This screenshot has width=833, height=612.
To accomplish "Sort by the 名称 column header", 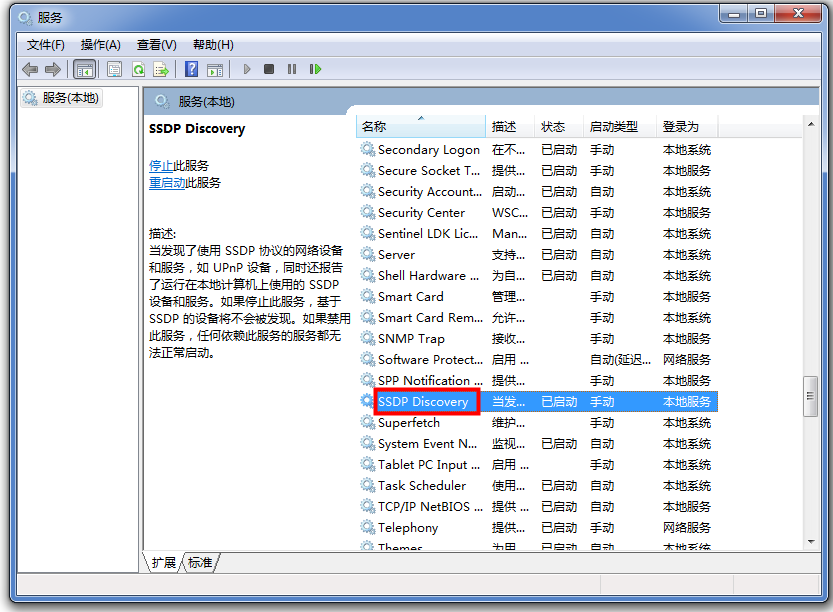I will click(x=420, y=126).
